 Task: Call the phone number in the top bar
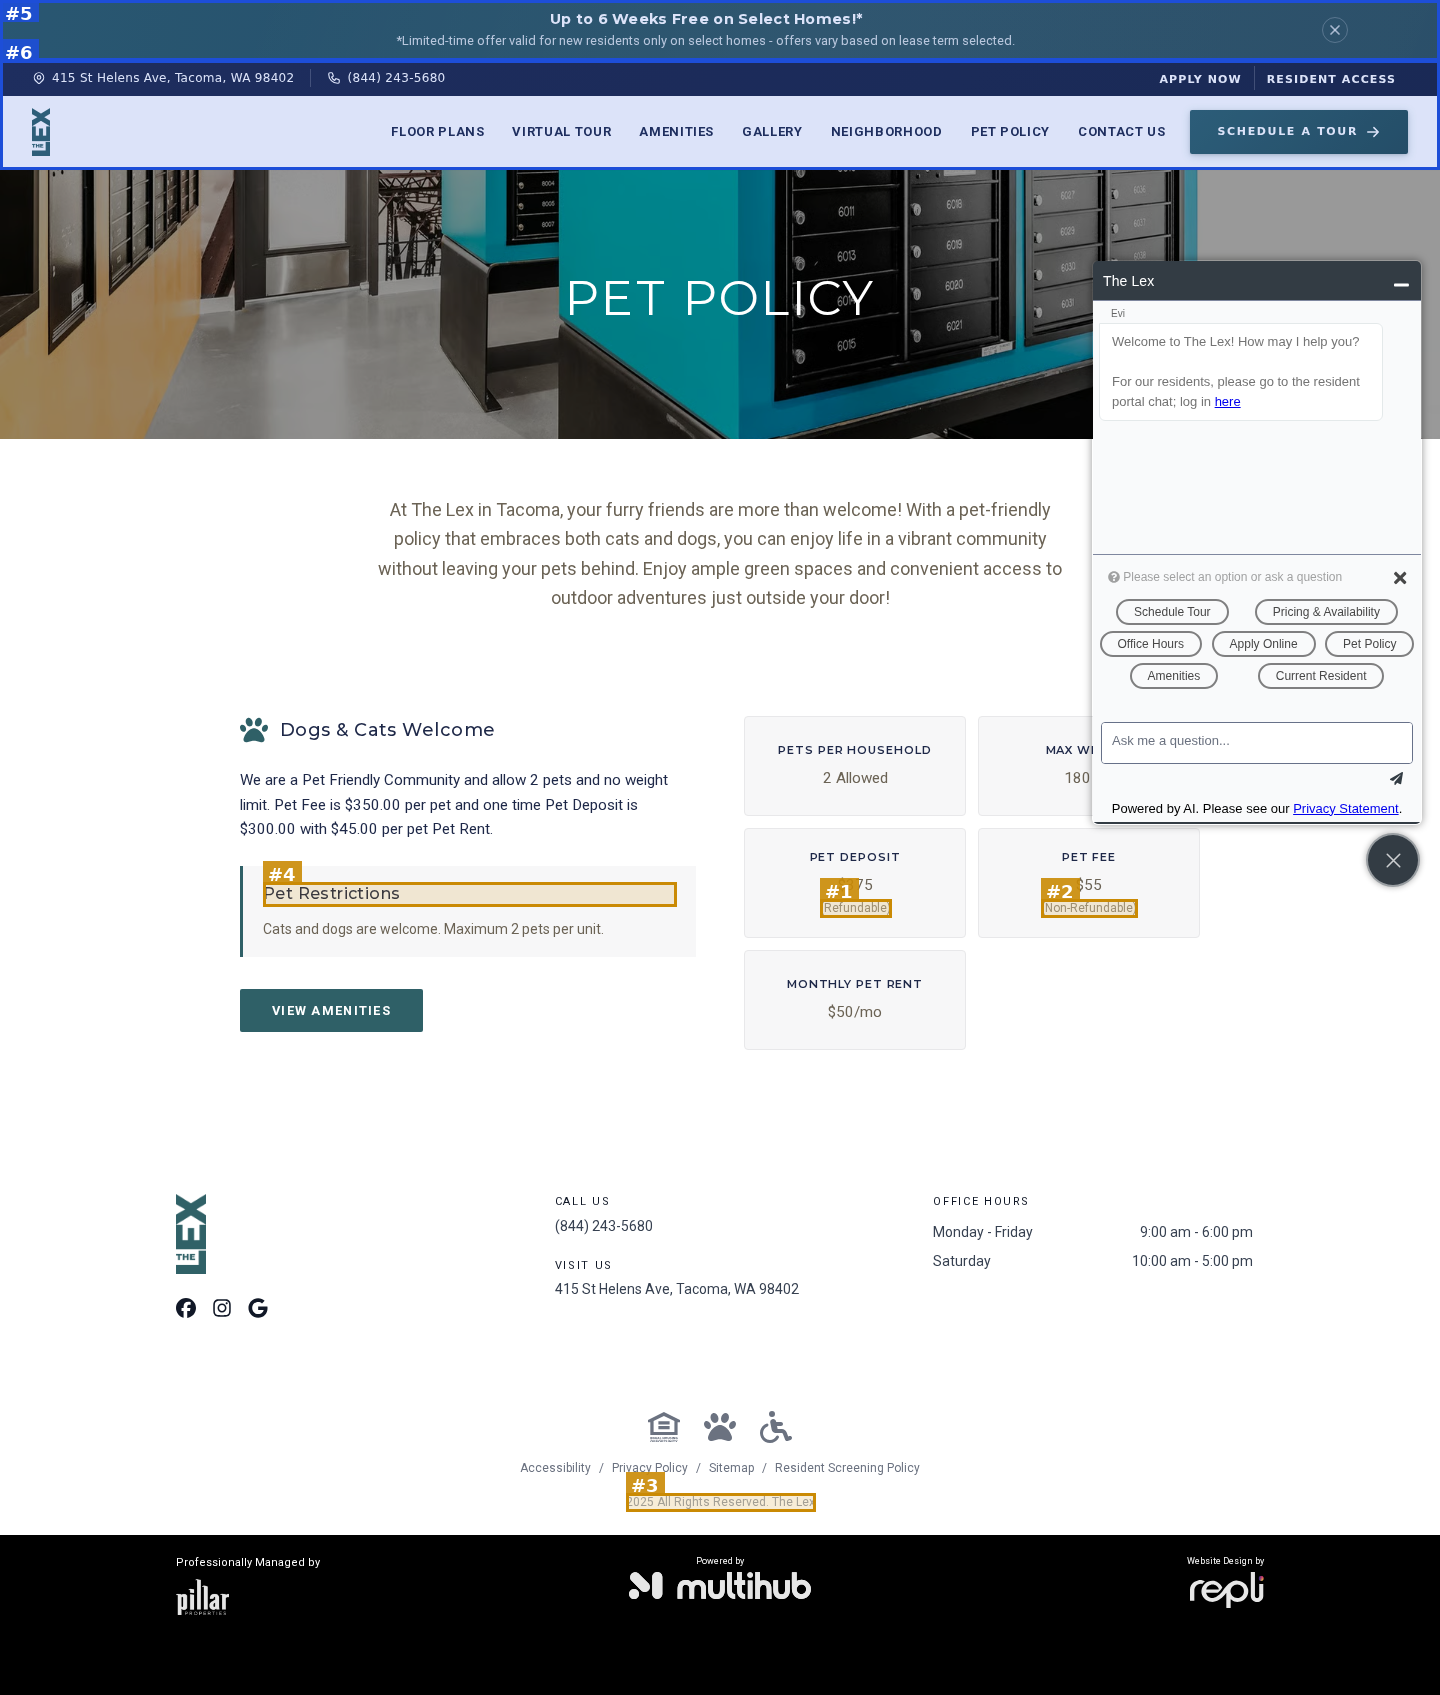pos(396,78)
